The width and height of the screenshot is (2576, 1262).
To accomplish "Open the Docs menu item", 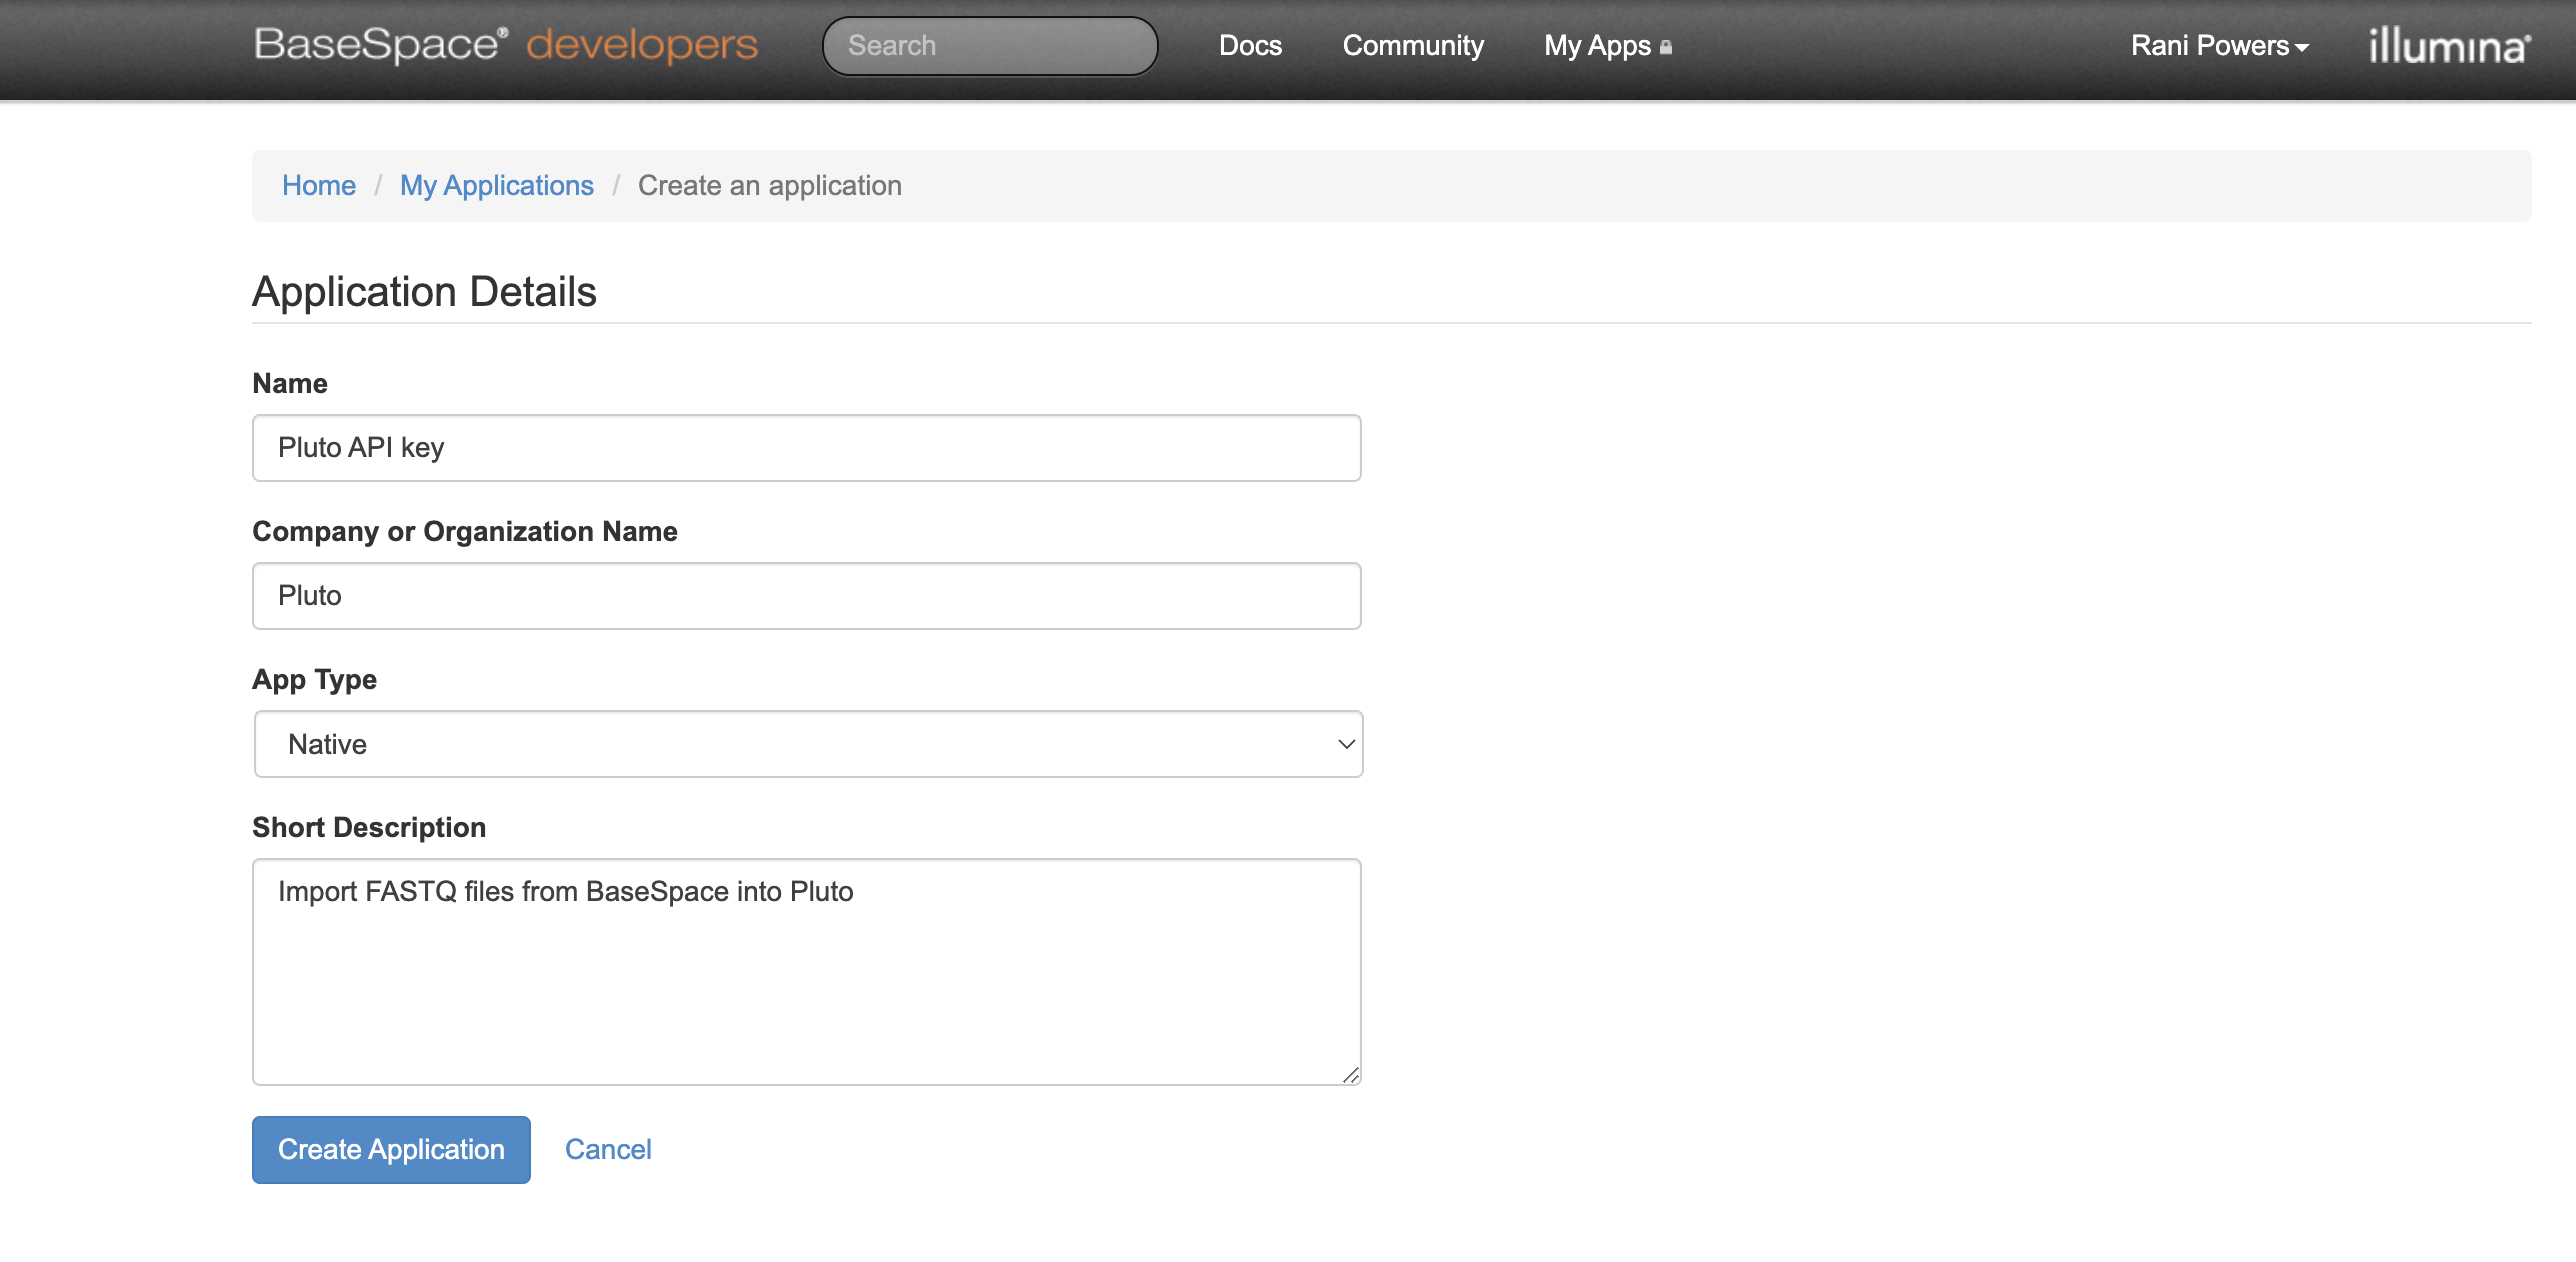I will 1250,46.
